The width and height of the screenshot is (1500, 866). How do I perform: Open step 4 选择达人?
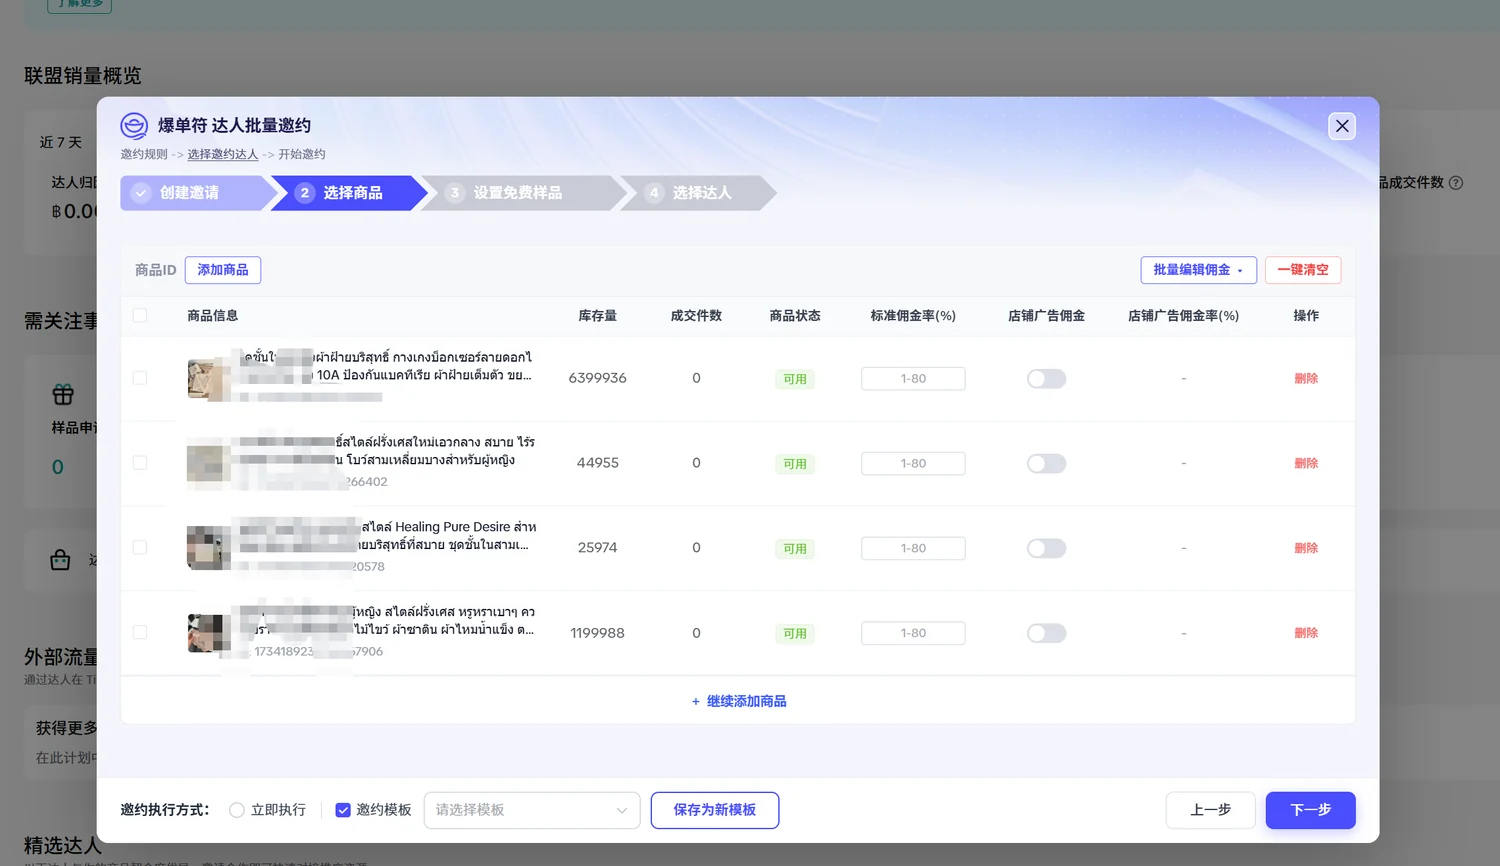point(696,193)
